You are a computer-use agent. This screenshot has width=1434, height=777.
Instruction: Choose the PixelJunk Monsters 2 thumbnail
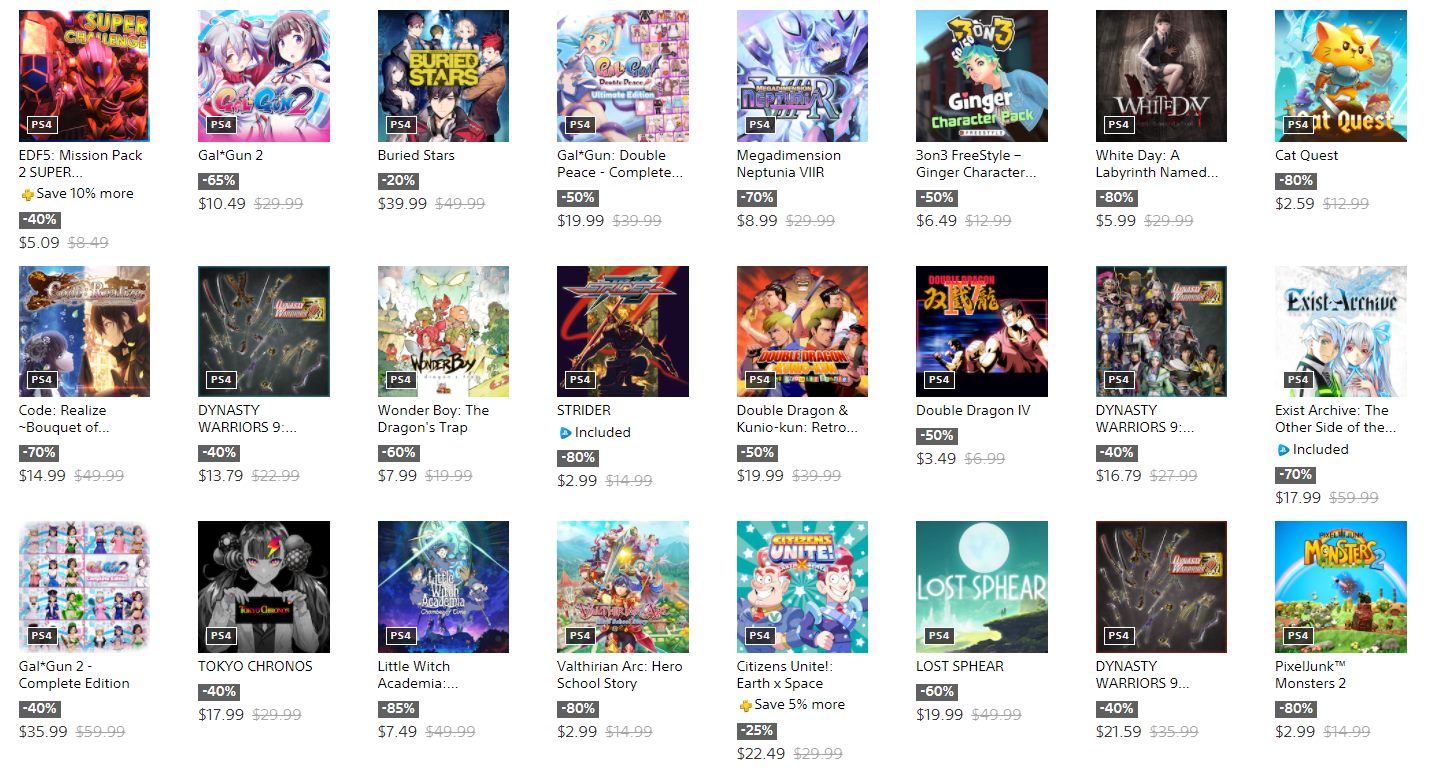(1340, 586)
